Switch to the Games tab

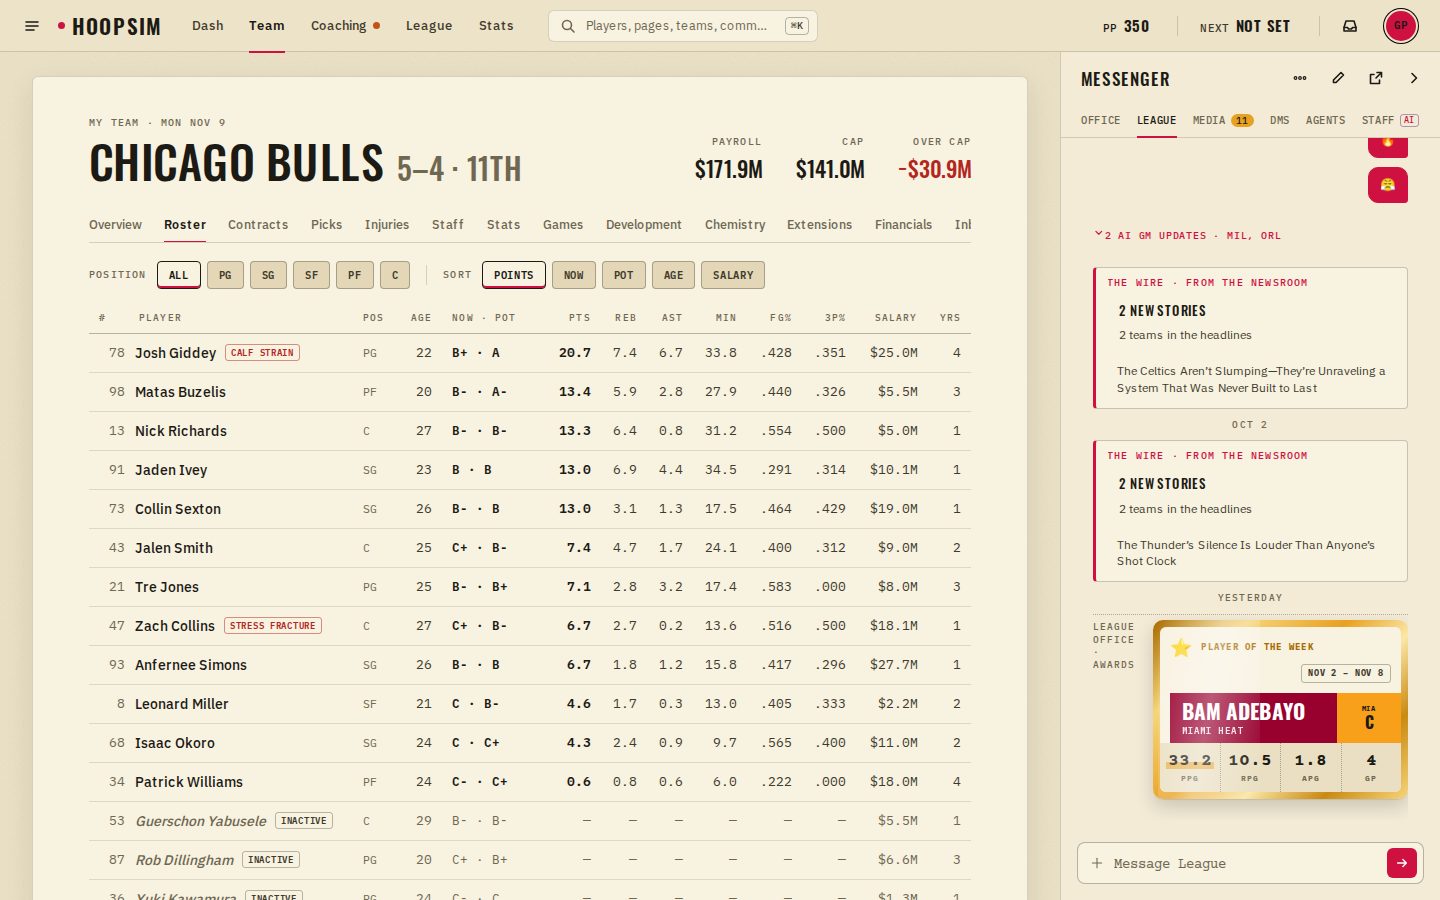click(x=563, y=225)
